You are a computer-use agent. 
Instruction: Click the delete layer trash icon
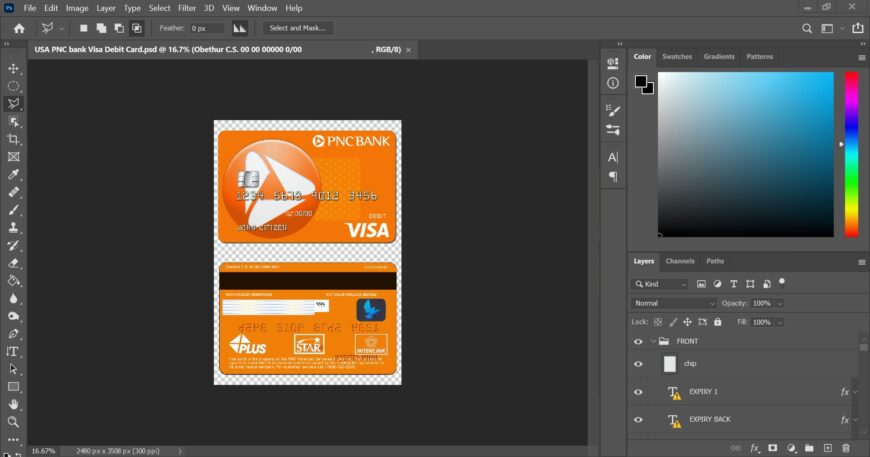click(x=846, y=448)
